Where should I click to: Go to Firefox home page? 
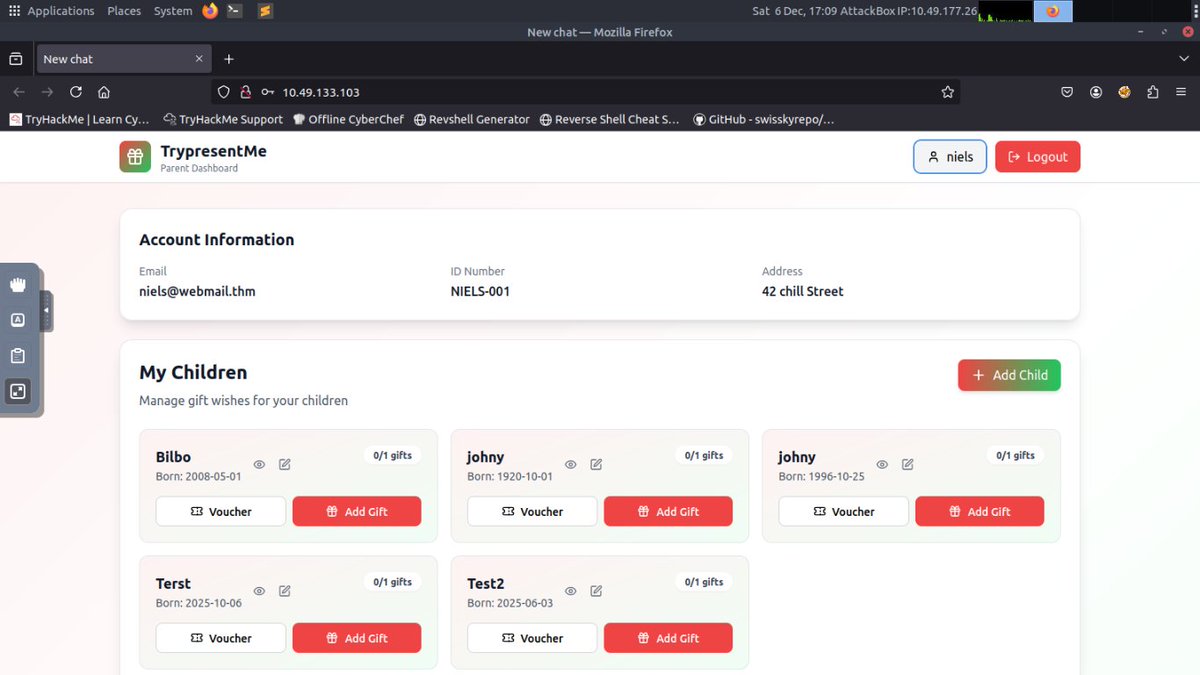tap(104, 92)
